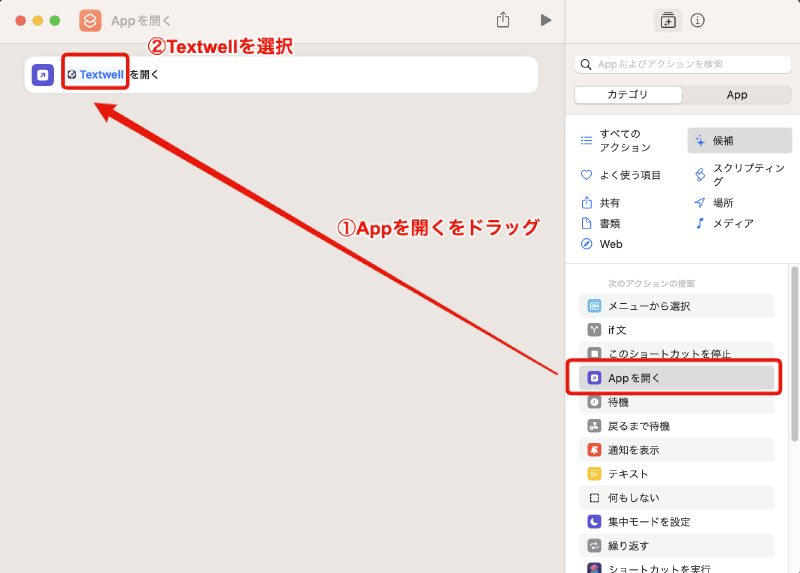Click the dashed square nothing icon
The width and height of the screenshot is (800, 573).
point(594,497)
